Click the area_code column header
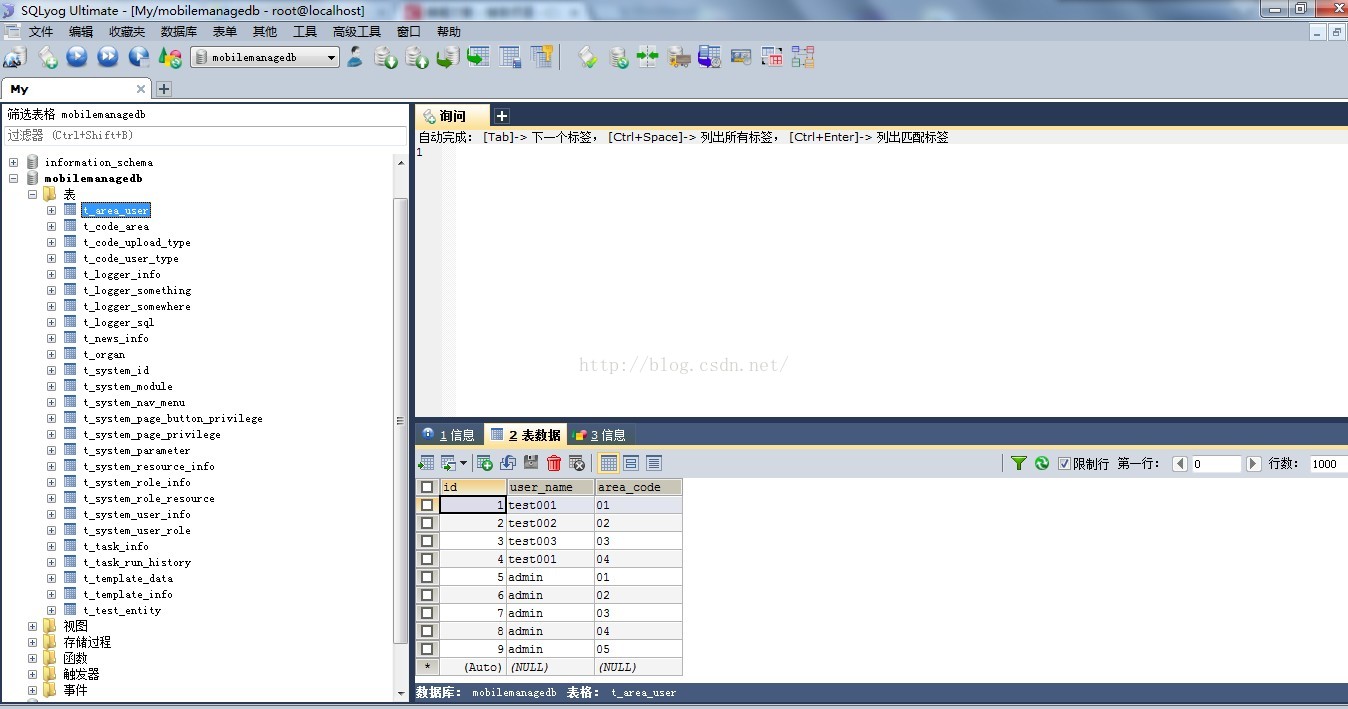 [x=638, y=487]
